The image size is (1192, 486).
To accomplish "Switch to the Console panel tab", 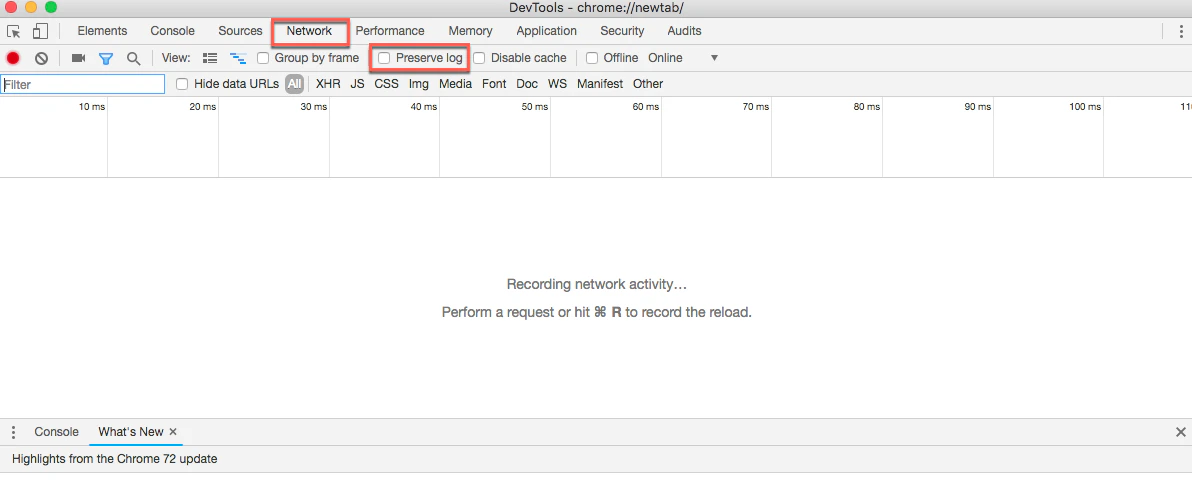I will click(x=173, y=31).
